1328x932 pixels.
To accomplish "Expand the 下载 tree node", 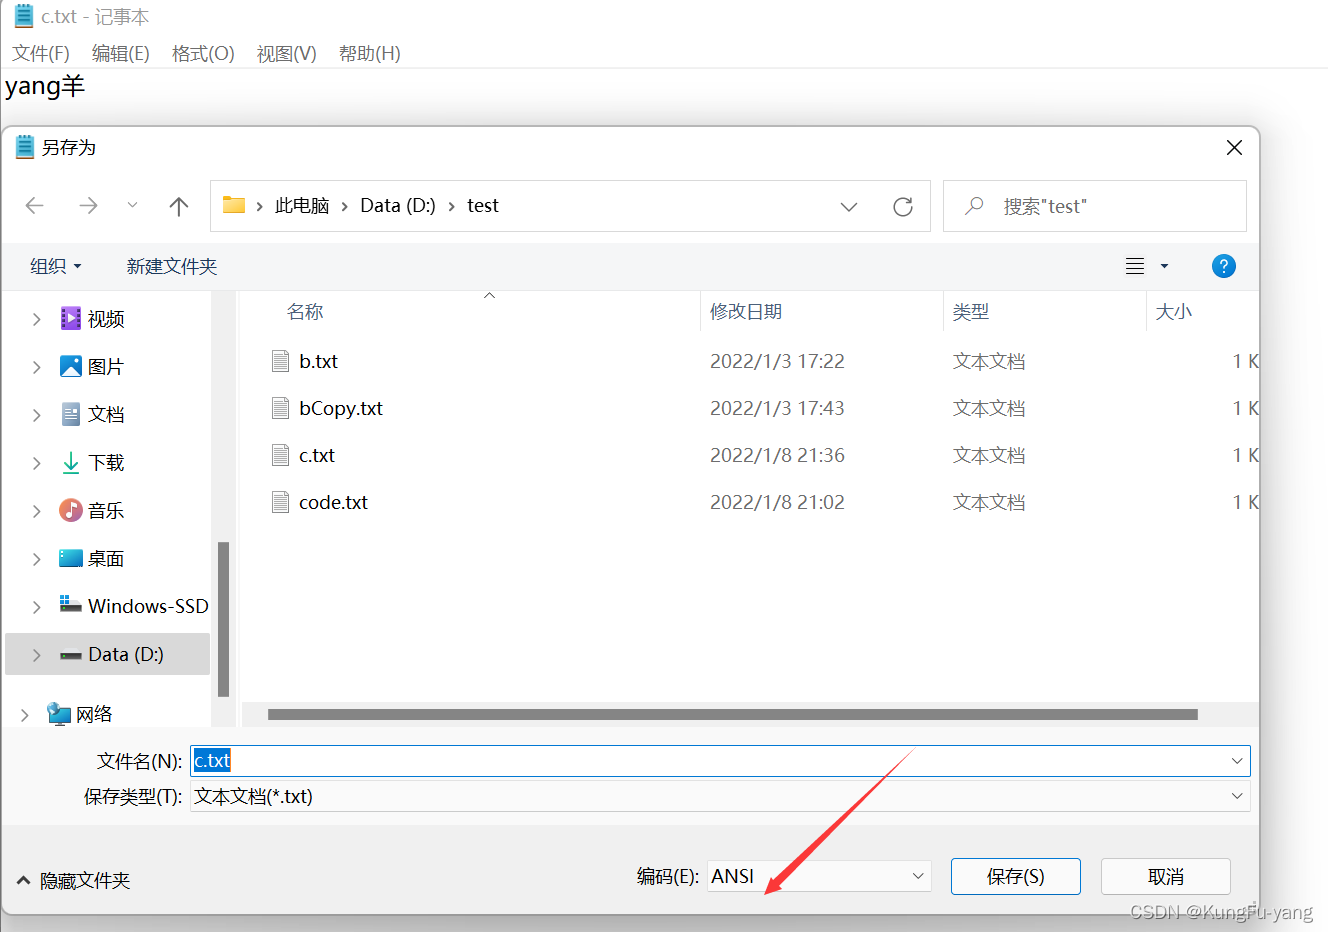I will click(37, 463).
